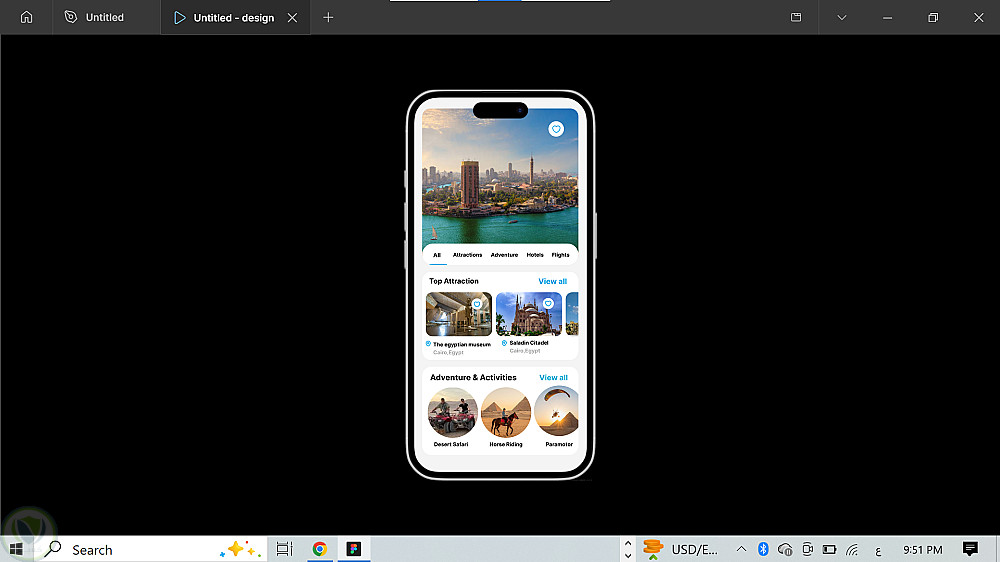Click the window panel icon in title bar
Screen dimensions: 1000x562
(x=796, y=17)
